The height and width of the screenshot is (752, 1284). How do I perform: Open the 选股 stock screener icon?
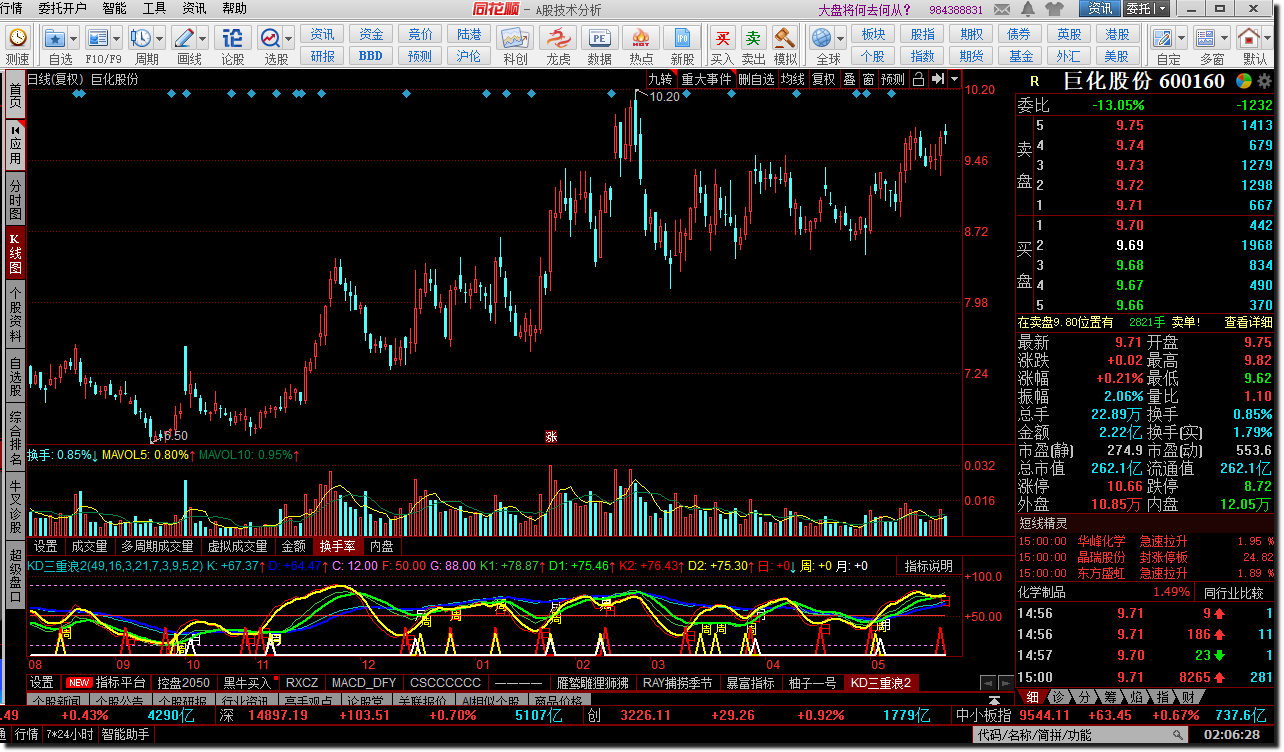click(270, 38)
